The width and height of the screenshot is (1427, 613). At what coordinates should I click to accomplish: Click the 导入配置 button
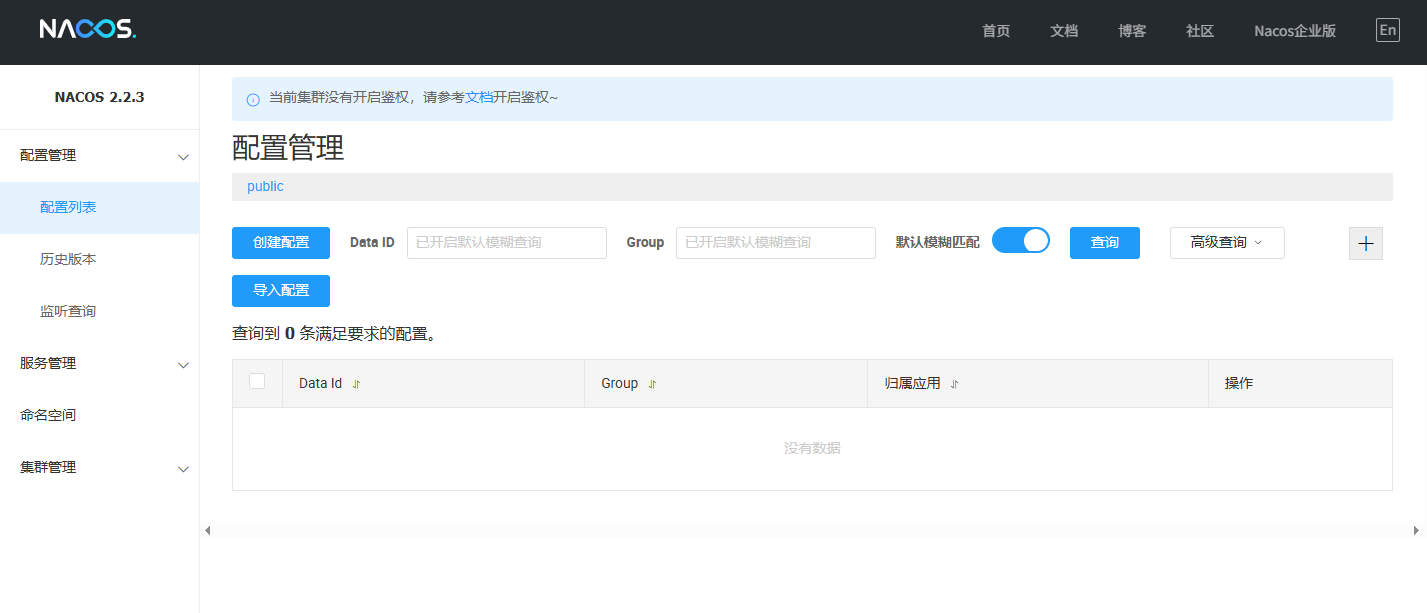[x=281, y=291]
